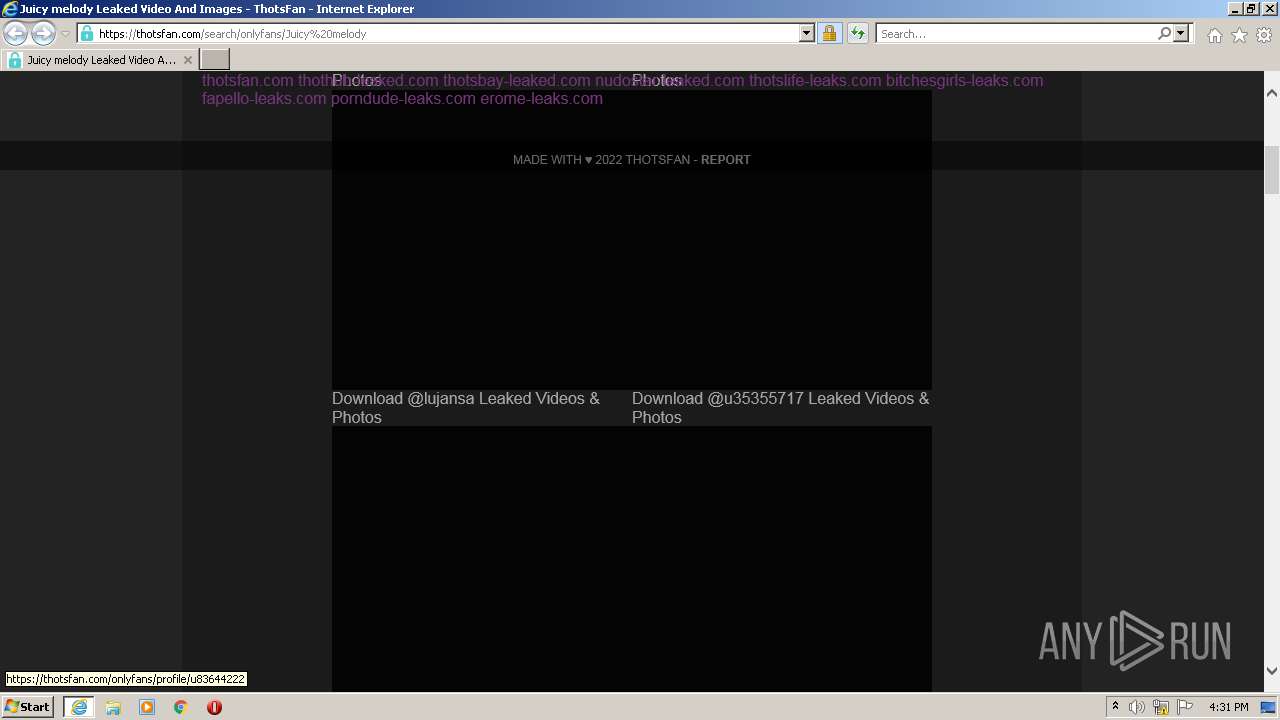Expand the address bar autocomplete dropdown
Image resolution: width=1280 pixels, height=720 pixels.
tap(807, 33)
